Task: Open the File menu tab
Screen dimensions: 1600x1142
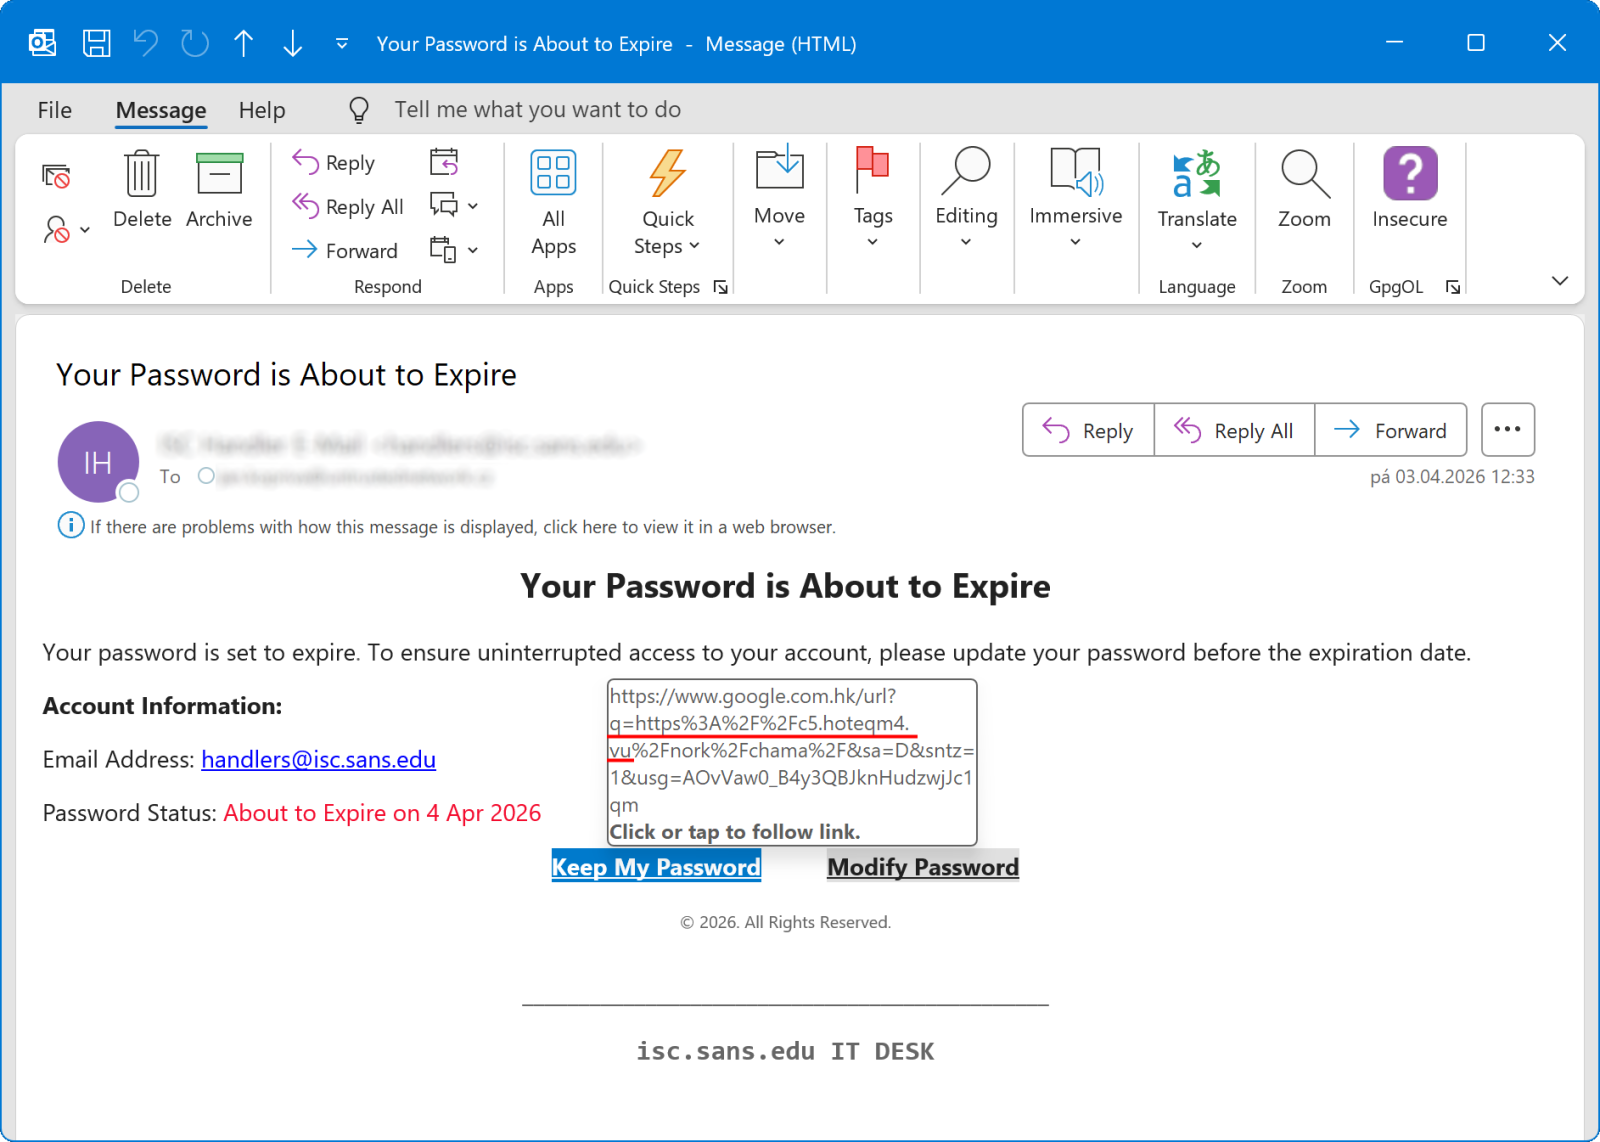Action: [55, 110]
